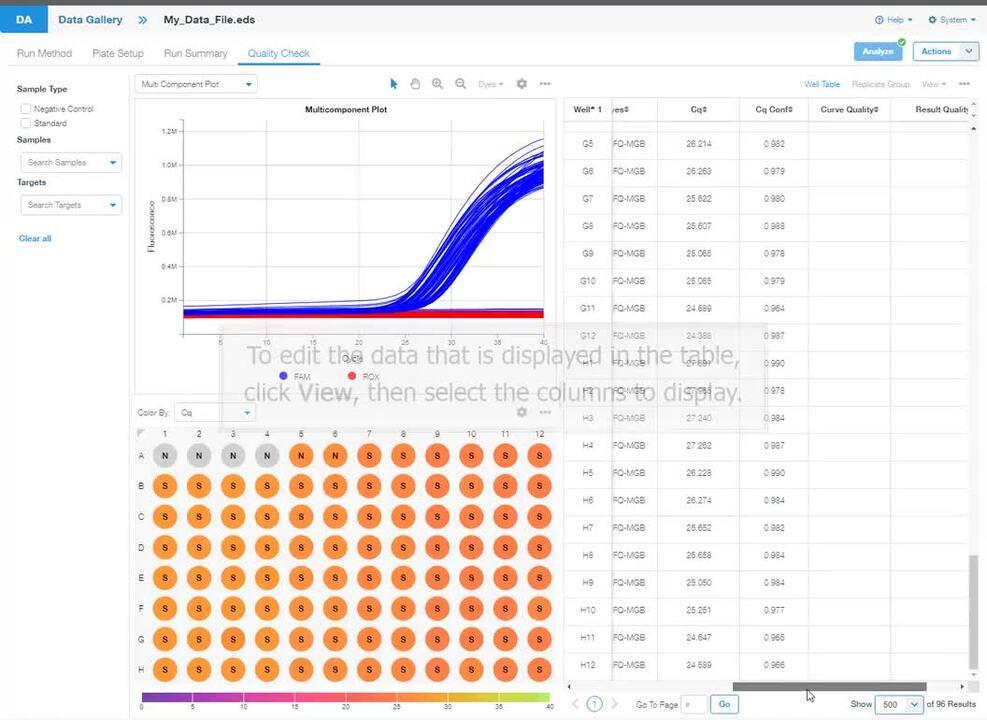Click the double chevron next to Data Gallery
Screen dimensions: 987x720
143,20
